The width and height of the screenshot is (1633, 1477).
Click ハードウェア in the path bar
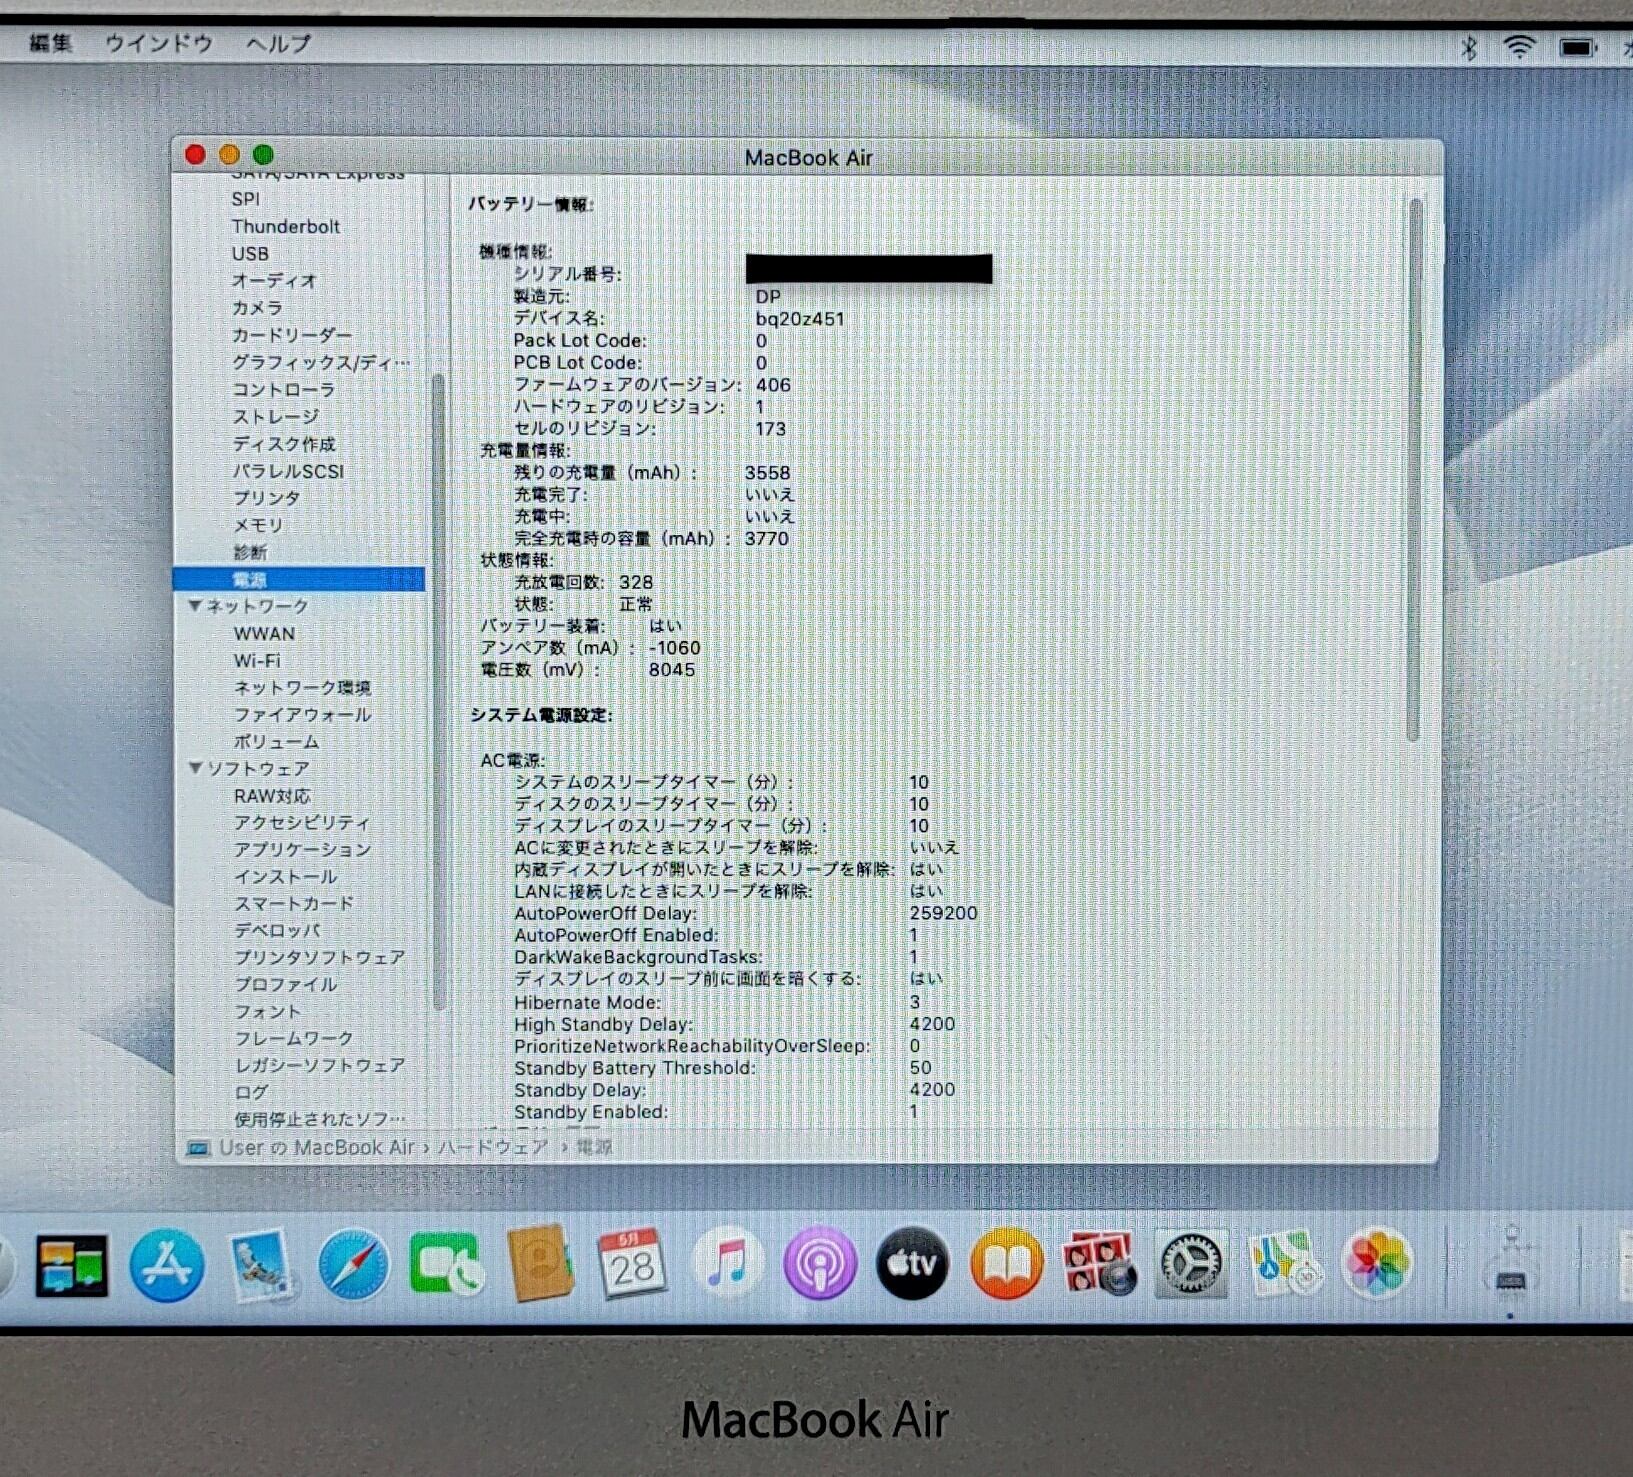[x=493, y=1147]
